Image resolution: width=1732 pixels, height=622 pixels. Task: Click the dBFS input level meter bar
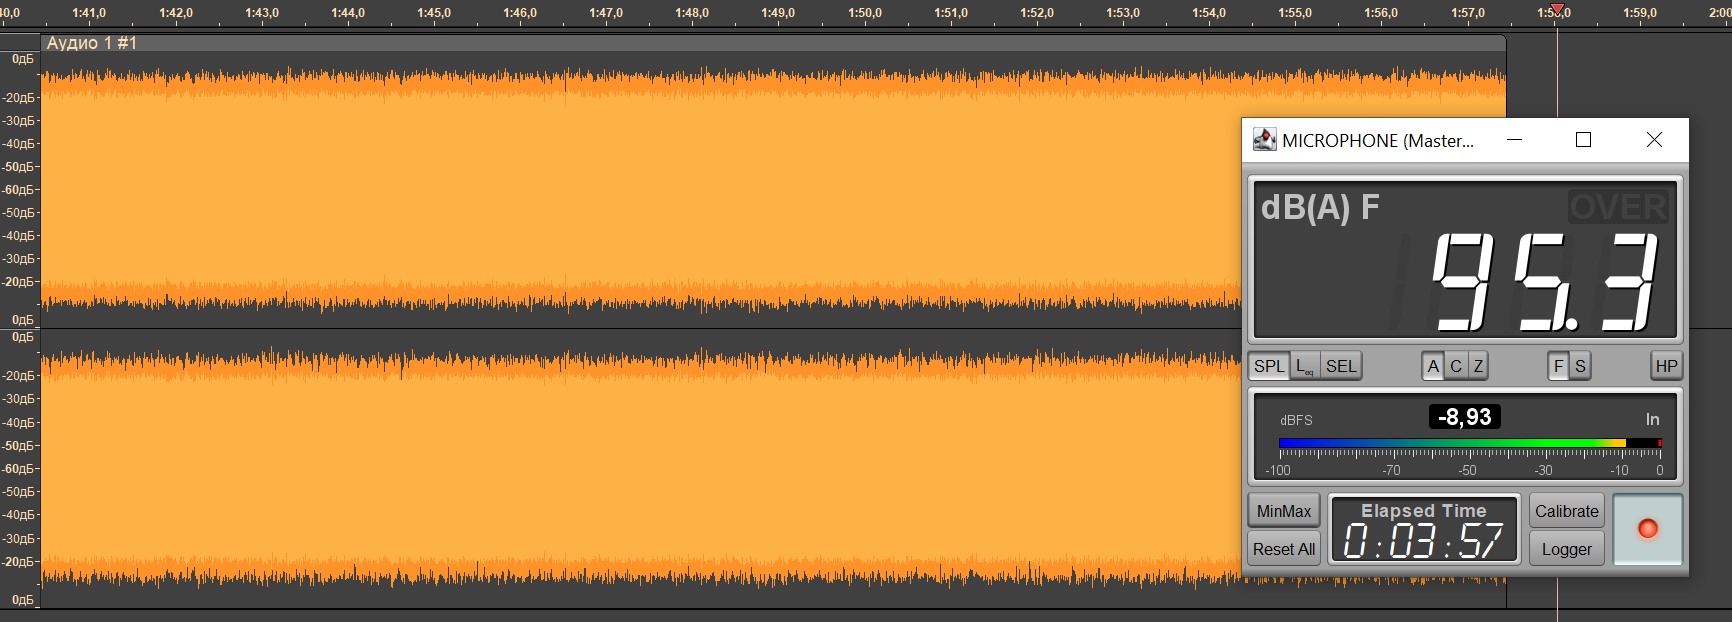pyautogui.click(x=1470, y=442)
